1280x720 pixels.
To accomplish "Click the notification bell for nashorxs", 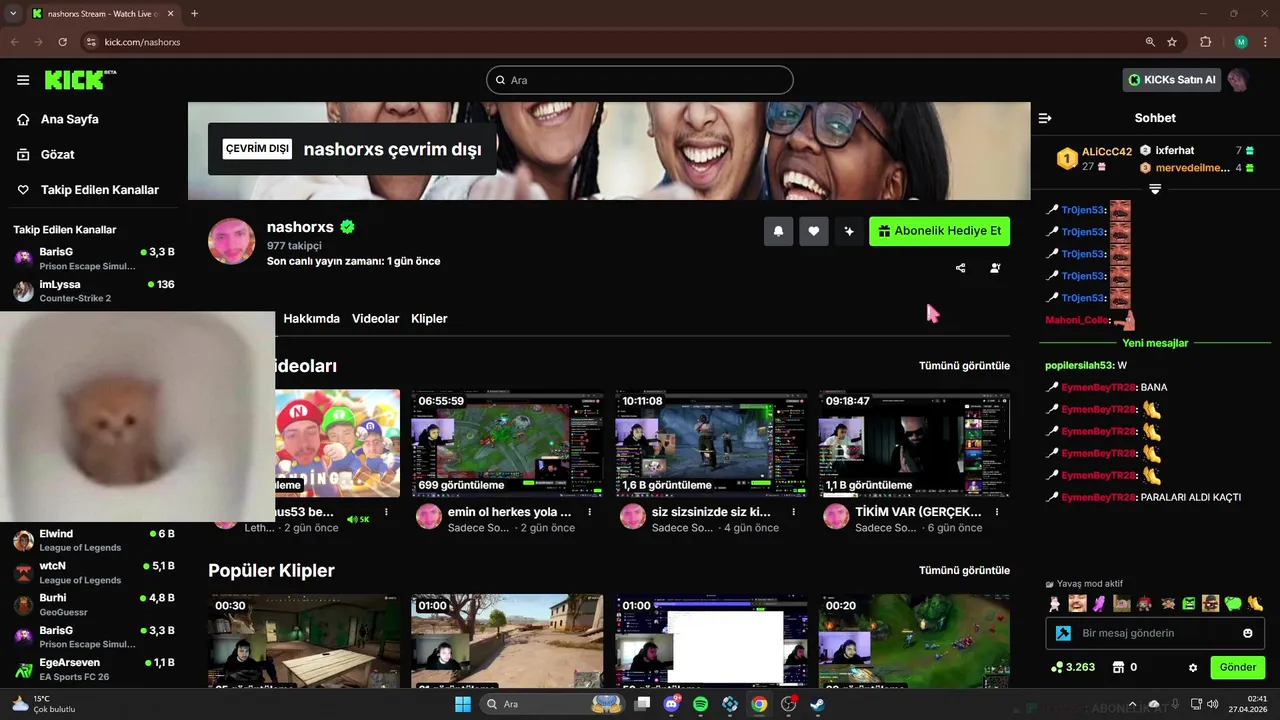I will click(778, 231).
